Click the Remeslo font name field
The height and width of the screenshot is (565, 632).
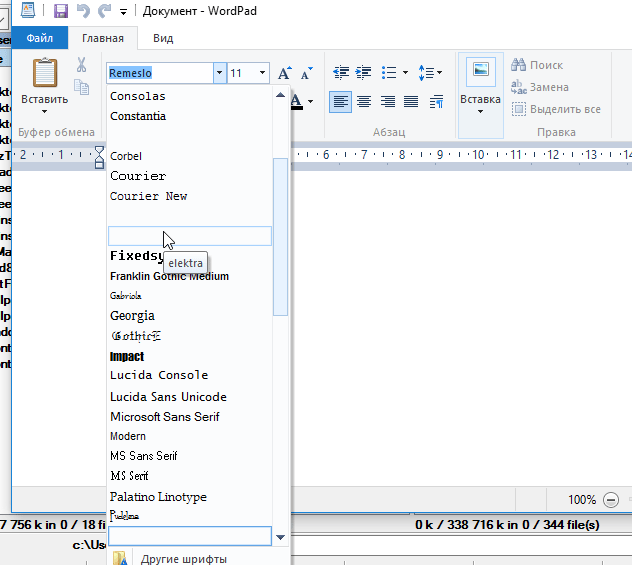coord(160,73)
